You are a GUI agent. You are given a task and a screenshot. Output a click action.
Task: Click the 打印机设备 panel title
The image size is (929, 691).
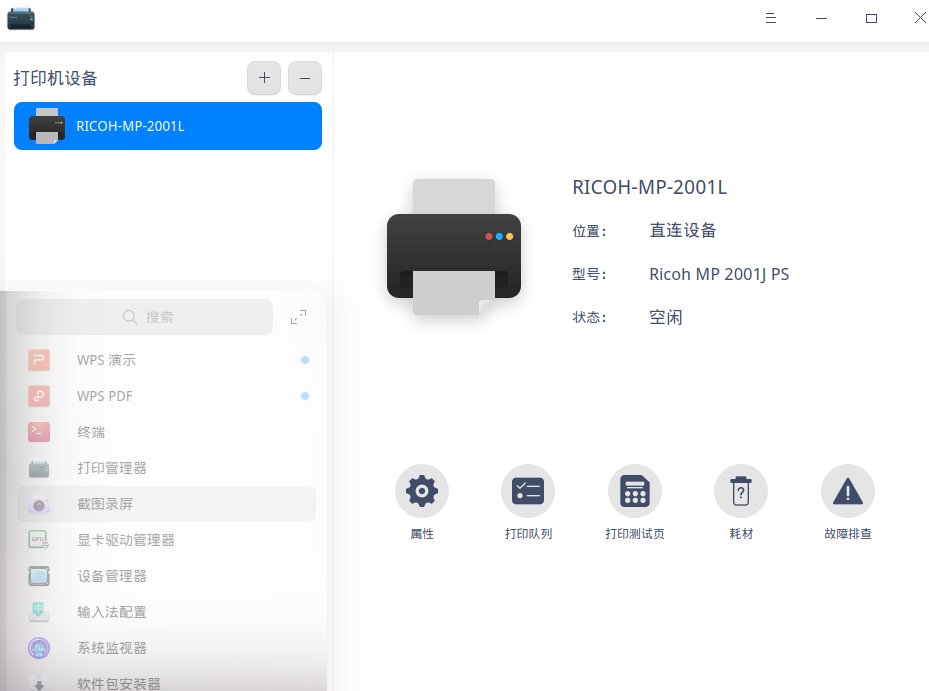click(x=55, y=78)
